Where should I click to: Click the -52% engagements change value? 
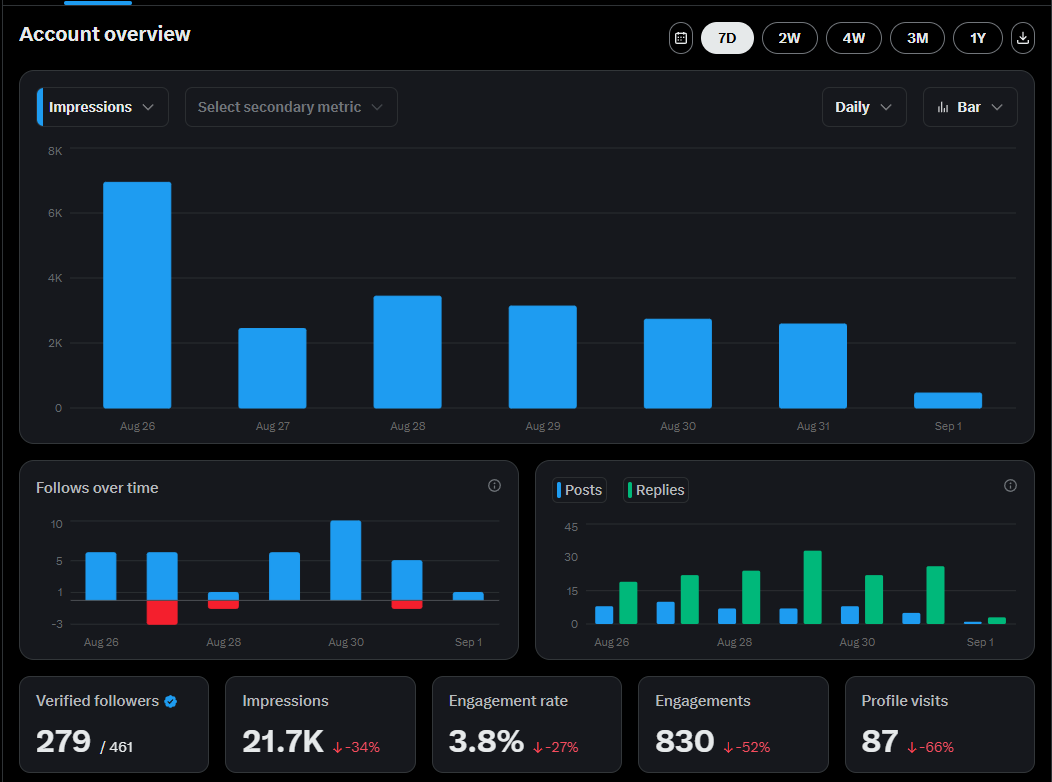point(747,747)
